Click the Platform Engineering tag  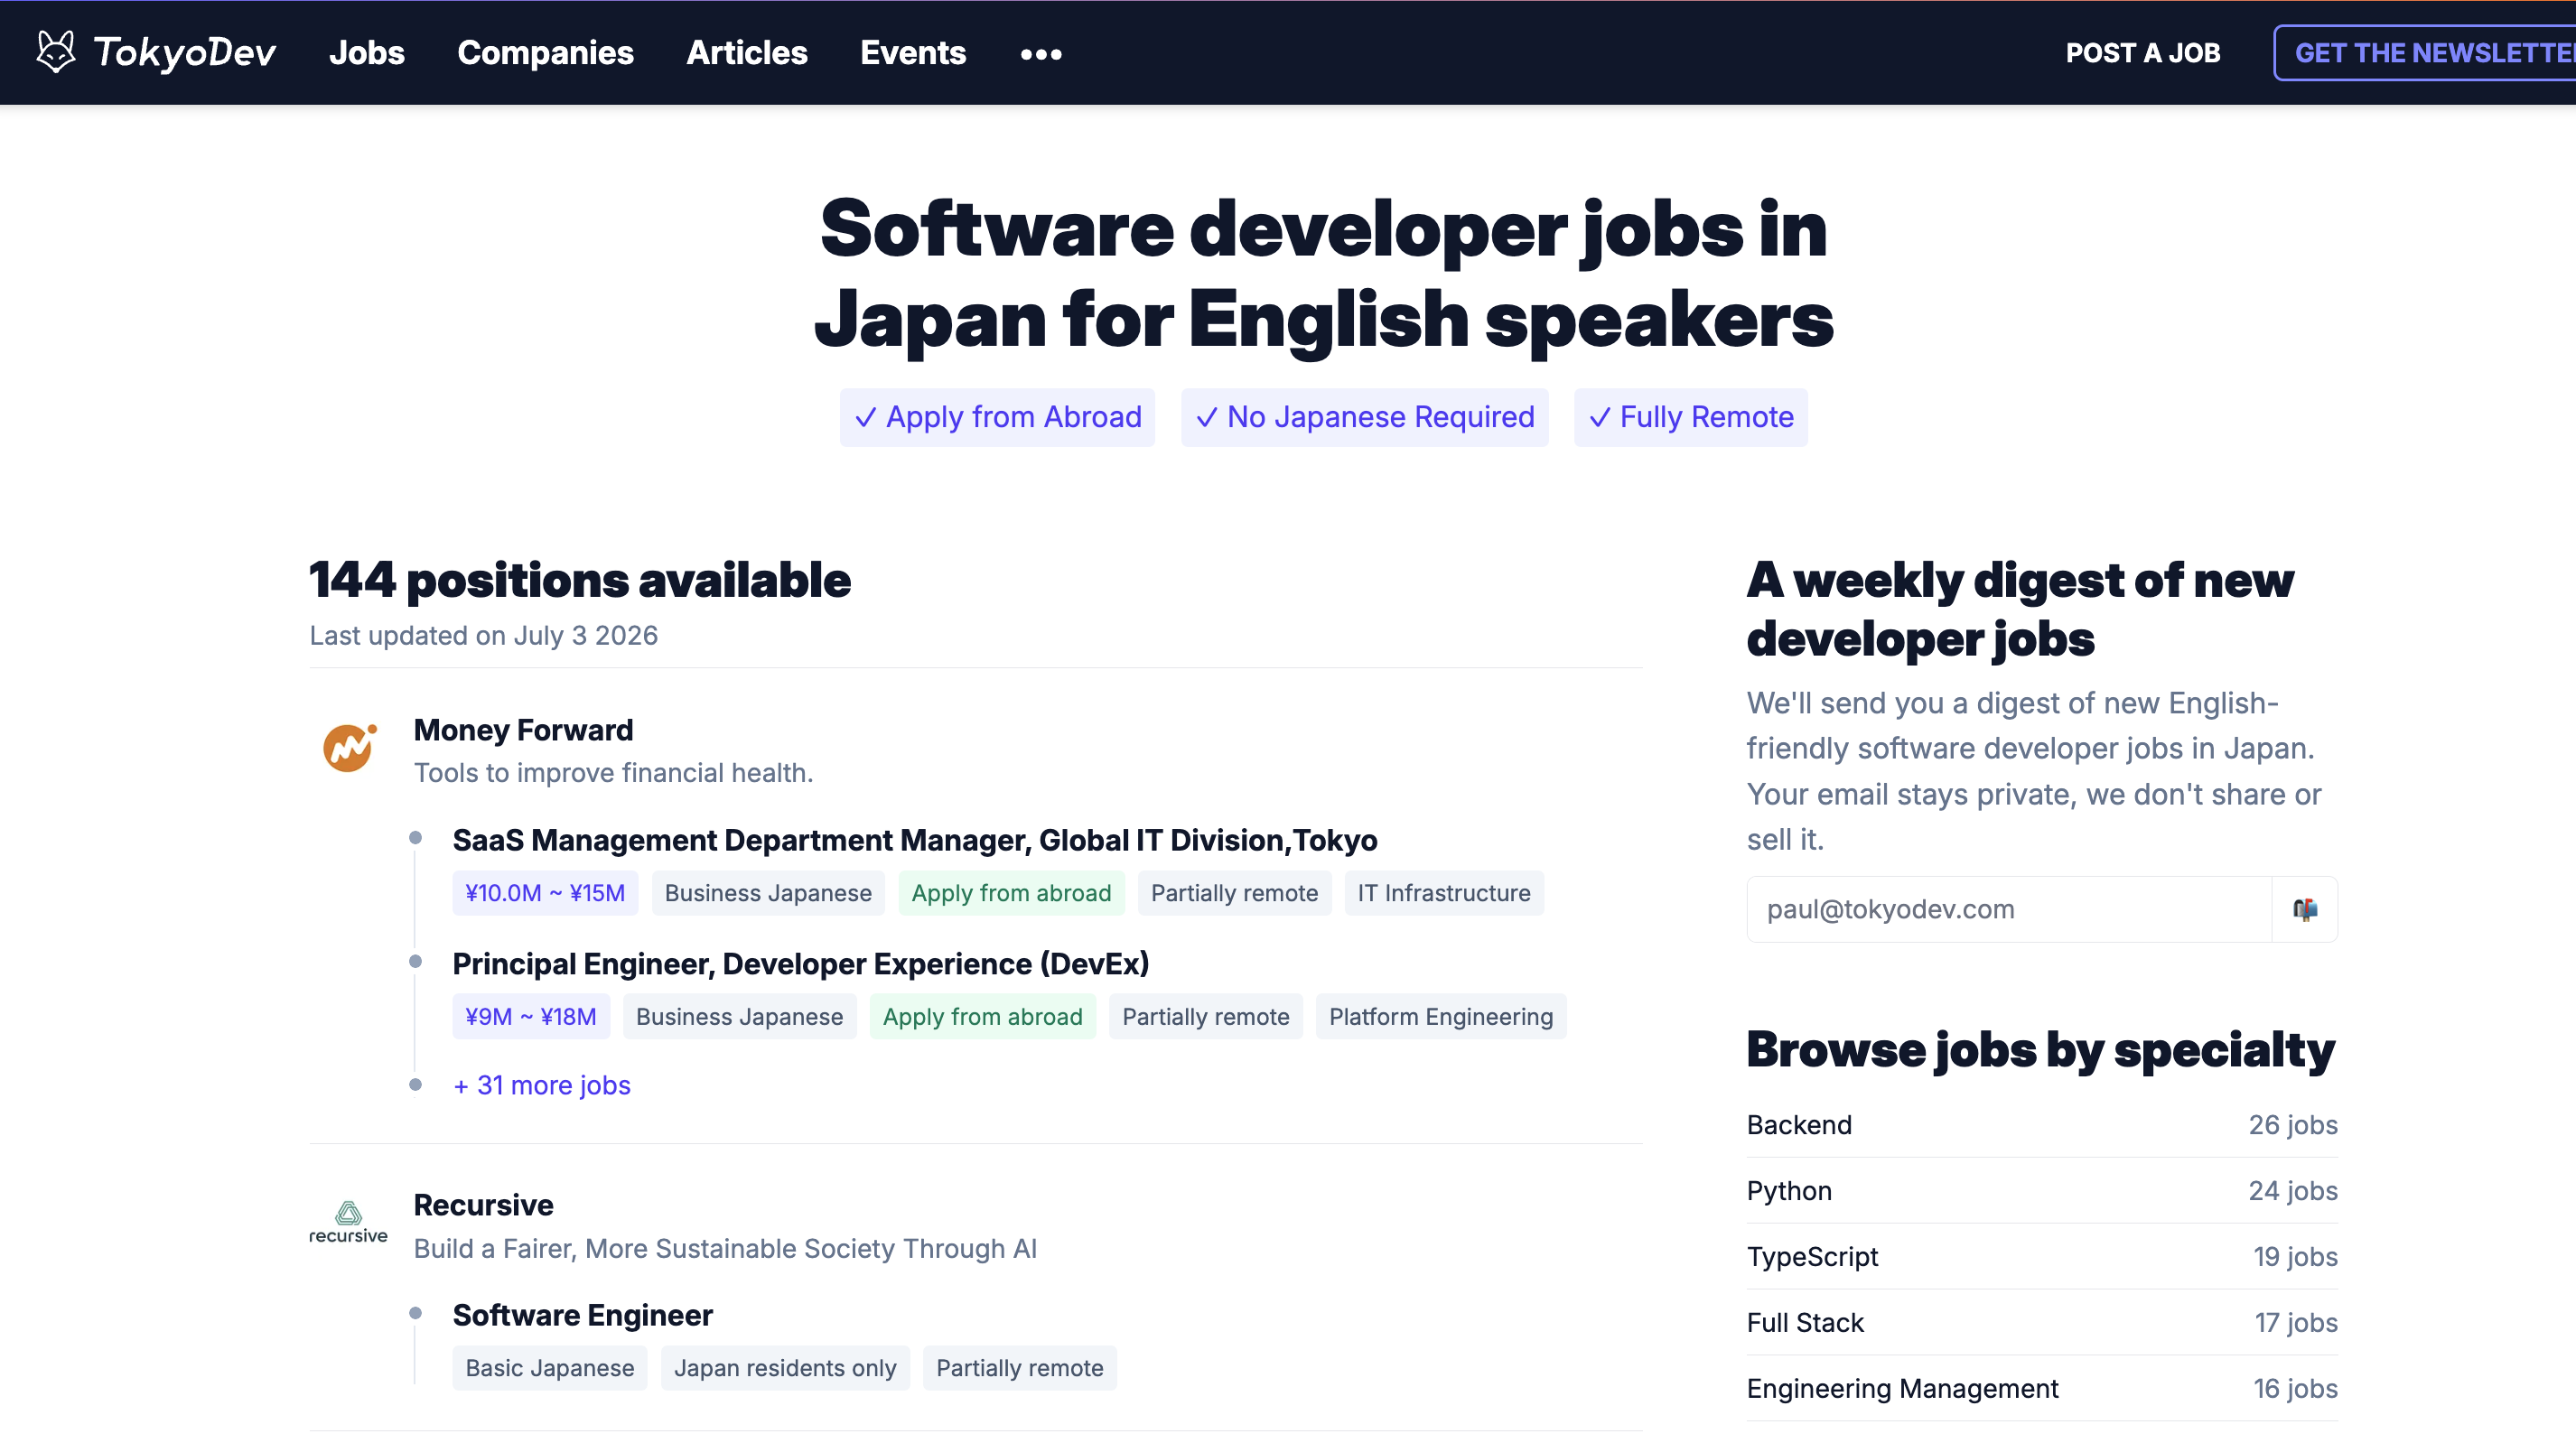(x=1440, y=1017)
